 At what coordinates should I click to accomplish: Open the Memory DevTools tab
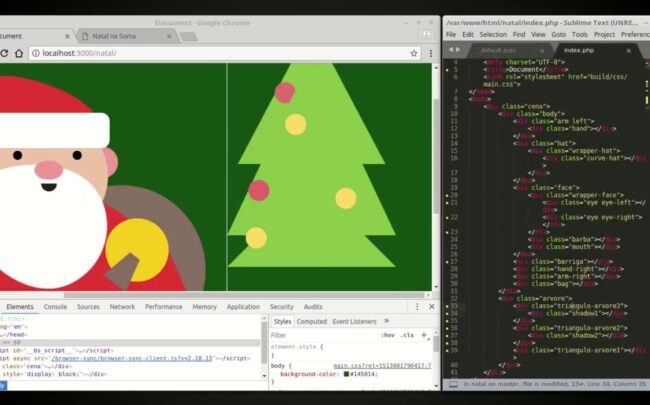click(204, 307)
